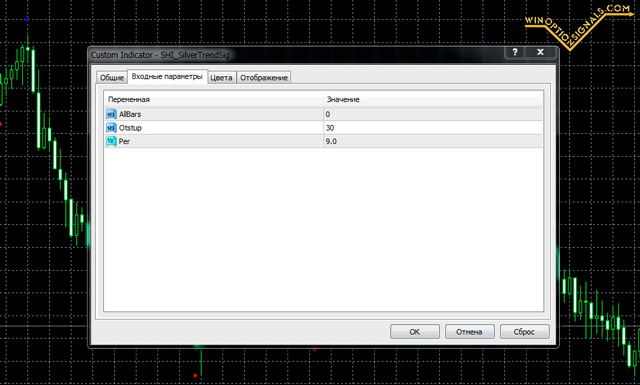Click the Значение column header
Image resolution: width=640 pixels, height=385 pixels.
click(433, 99)
